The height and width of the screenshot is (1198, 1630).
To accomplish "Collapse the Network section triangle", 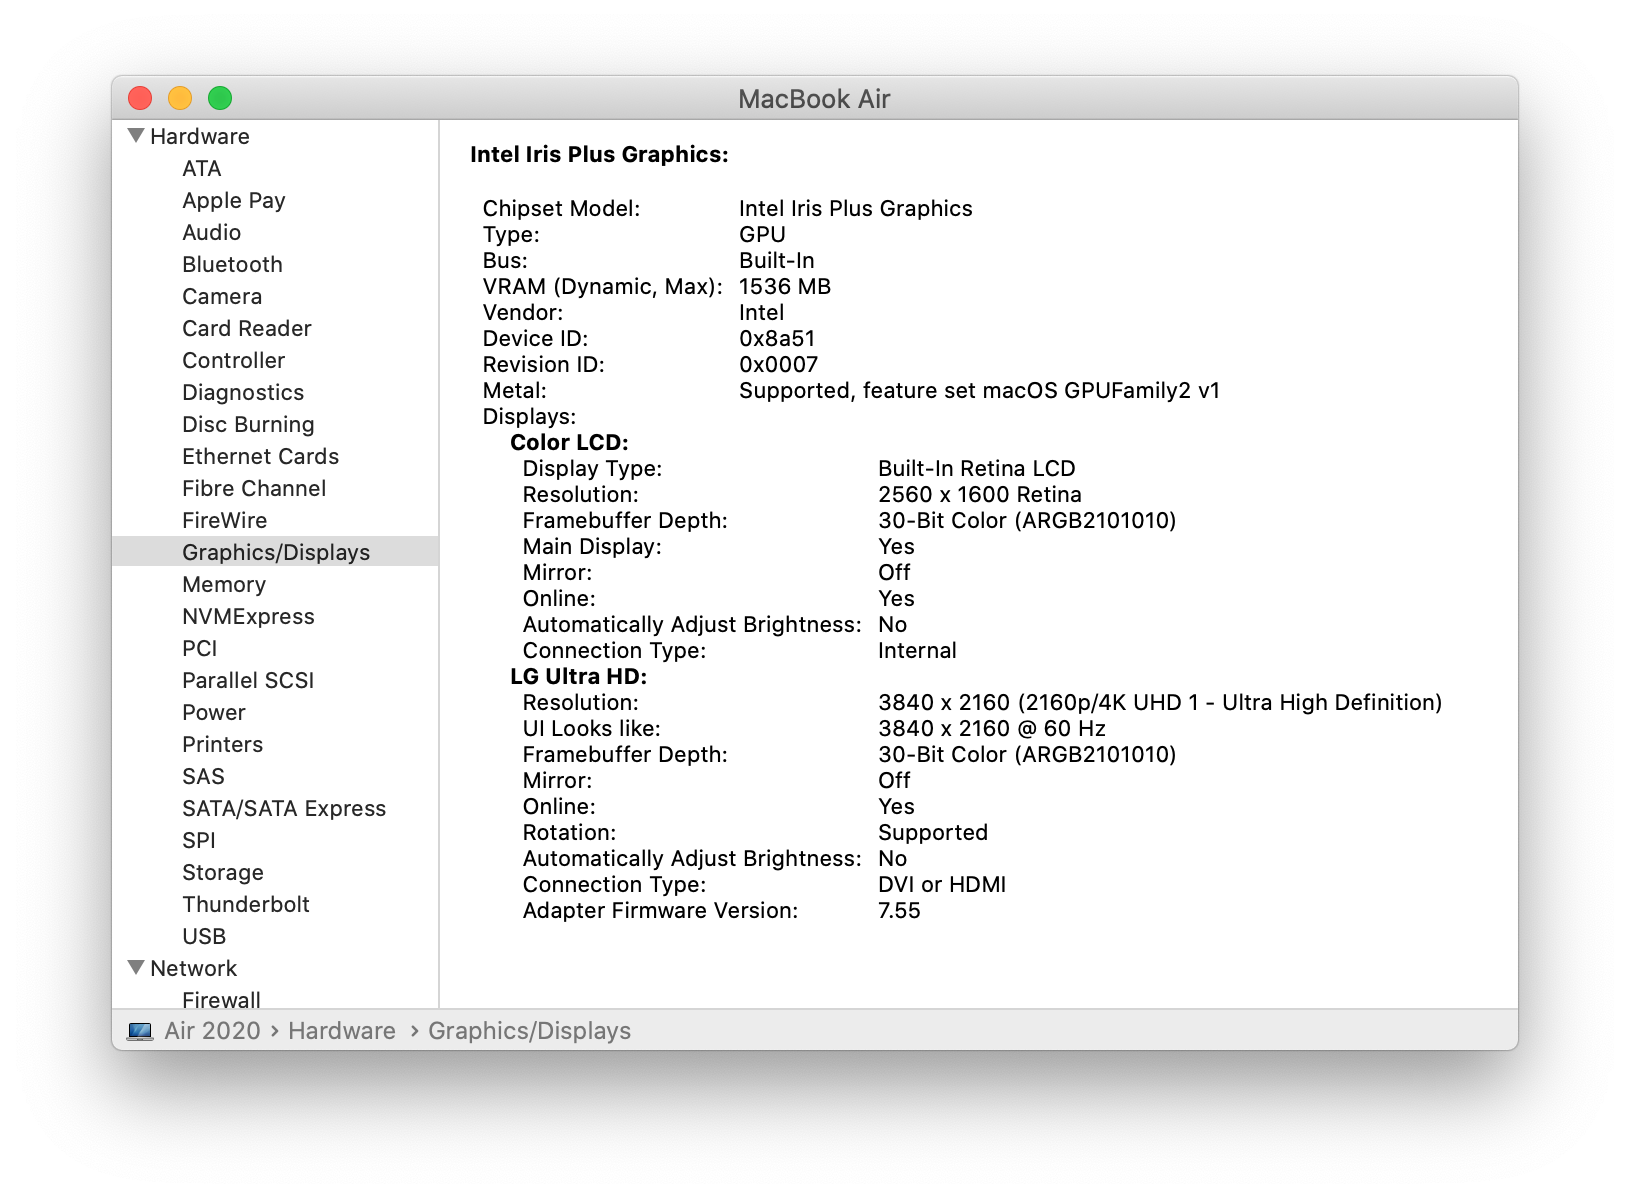I will (136, 967).
